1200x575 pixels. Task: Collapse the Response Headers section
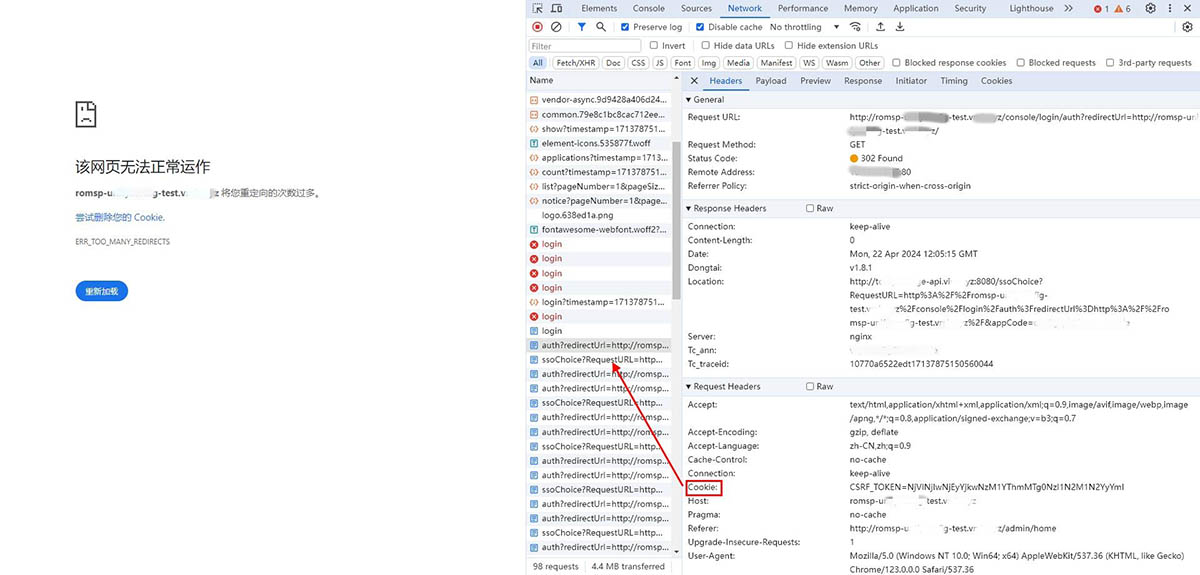(x=689, y=208)
